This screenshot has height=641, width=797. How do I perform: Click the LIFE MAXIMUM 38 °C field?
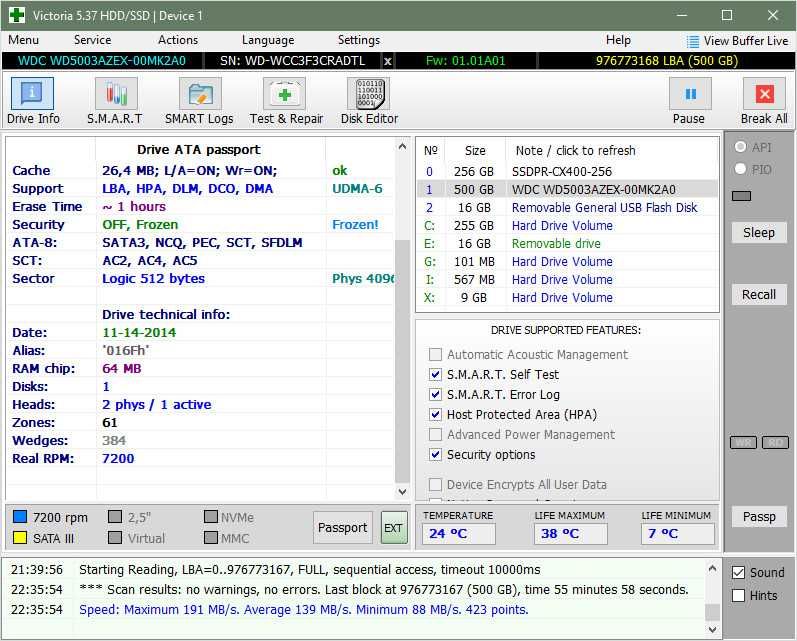[x=570, y=534]
